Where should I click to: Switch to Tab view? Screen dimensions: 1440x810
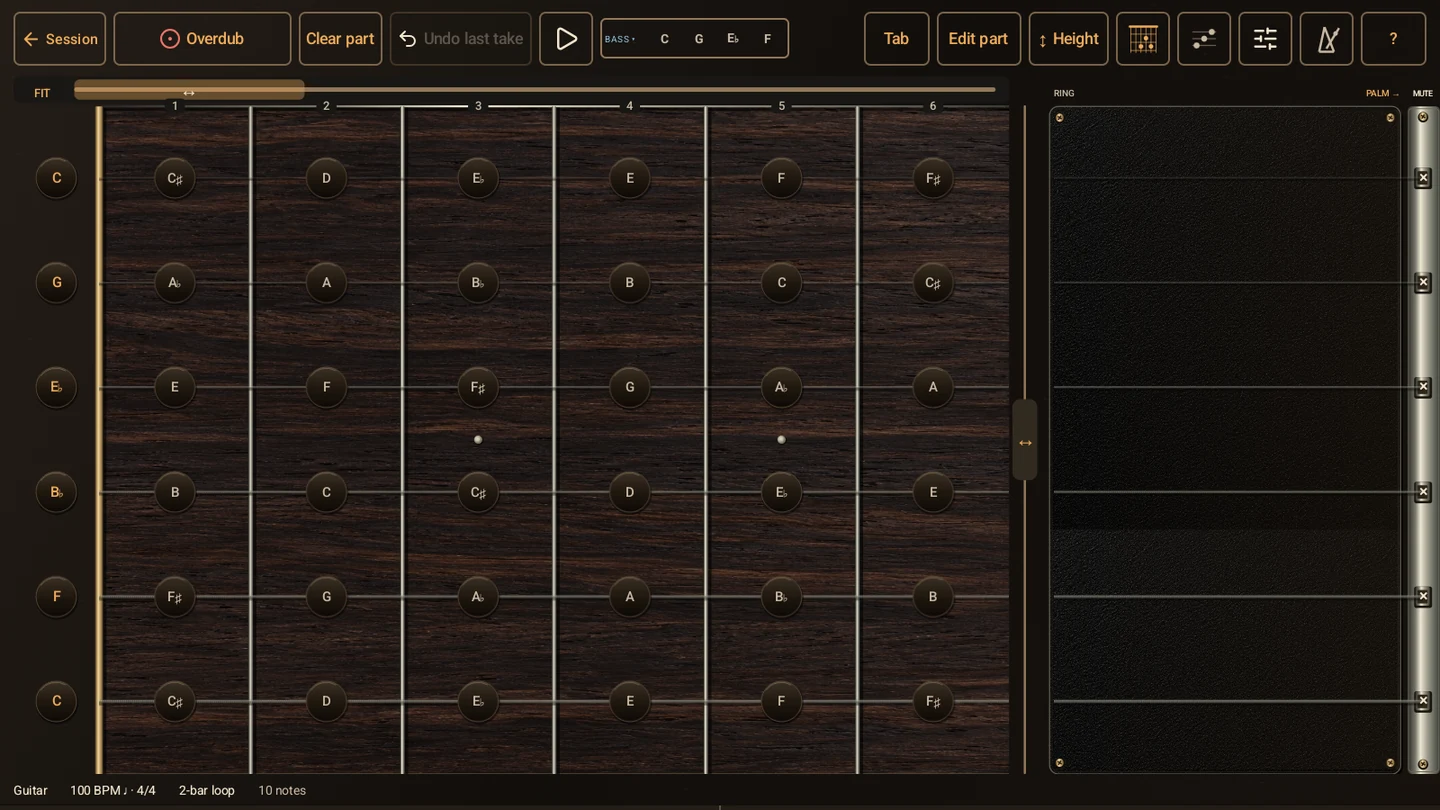click(896, 39)
